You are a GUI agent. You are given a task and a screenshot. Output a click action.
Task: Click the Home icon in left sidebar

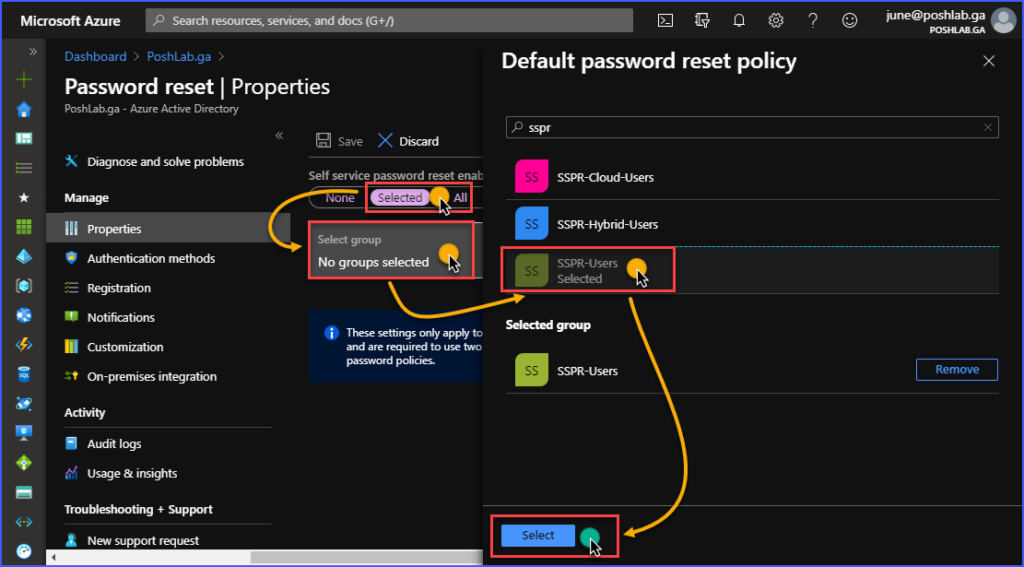click(x=24, y=110)
